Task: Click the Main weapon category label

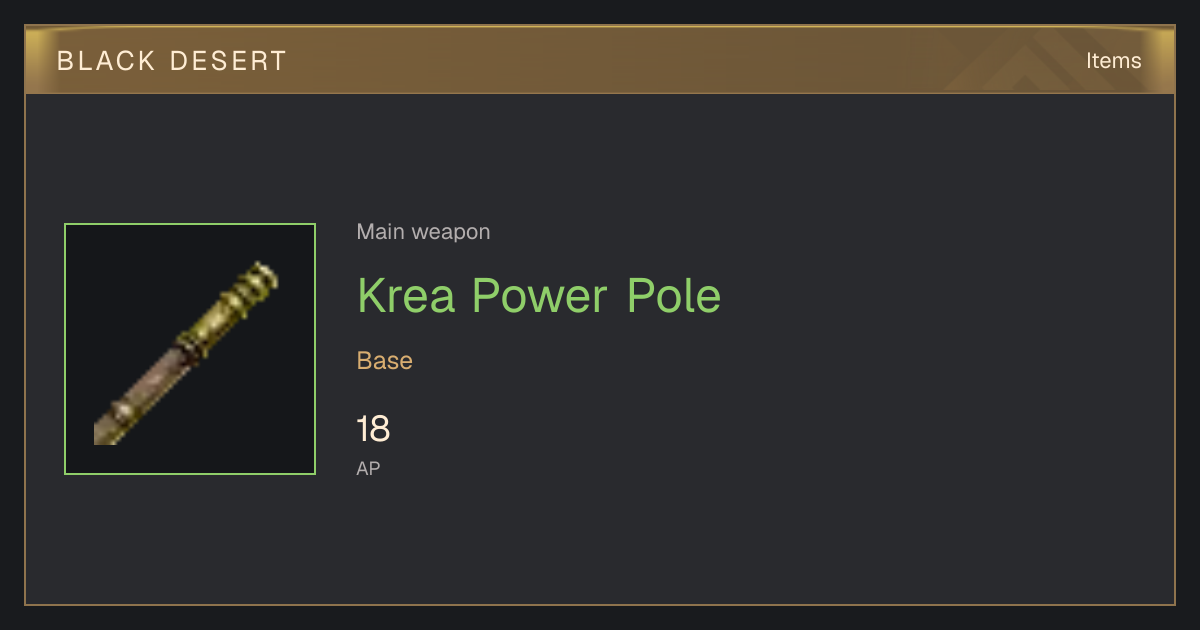Action: tap(423, 232)
